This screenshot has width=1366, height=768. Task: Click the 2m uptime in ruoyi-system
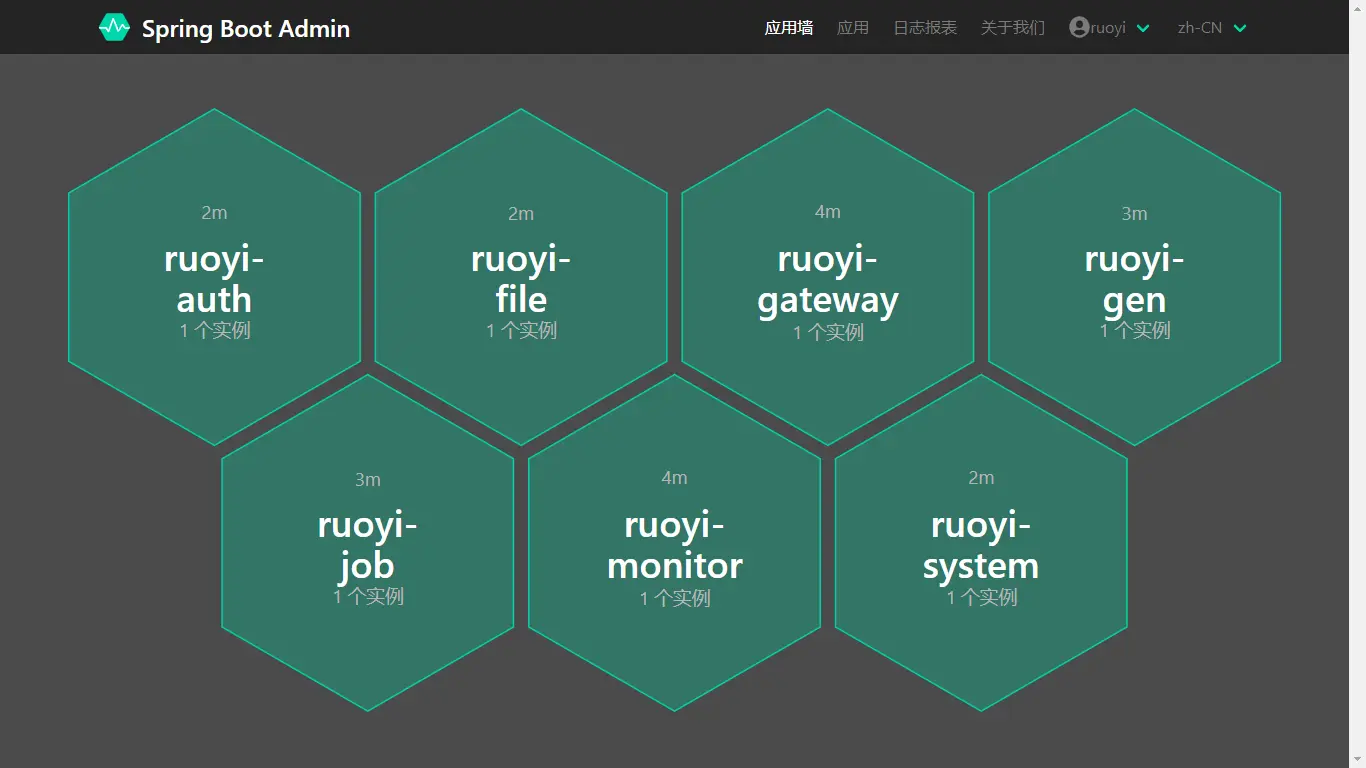(x=981, y=478)
